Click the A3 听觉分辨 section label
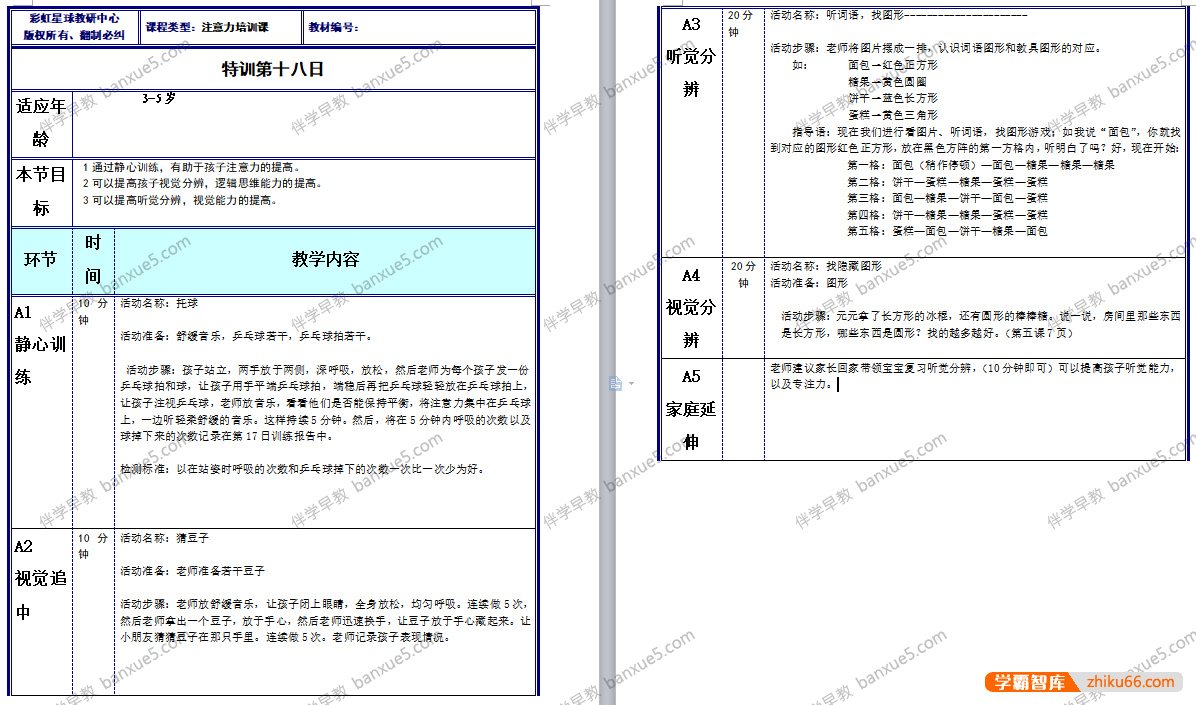Image resolution: width=1196 pixels, height=705 pixels. point(691,57)
